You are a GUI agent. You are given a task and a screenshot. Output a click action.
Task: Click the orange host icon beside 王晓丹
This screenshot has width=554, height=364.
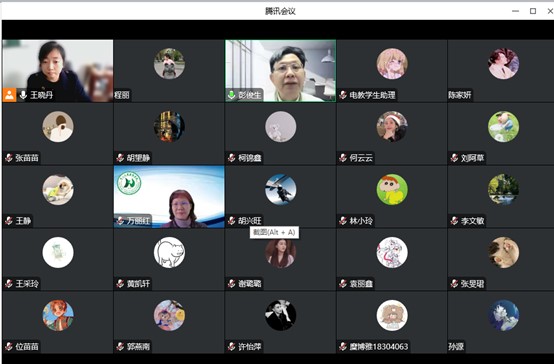(10, 95)
